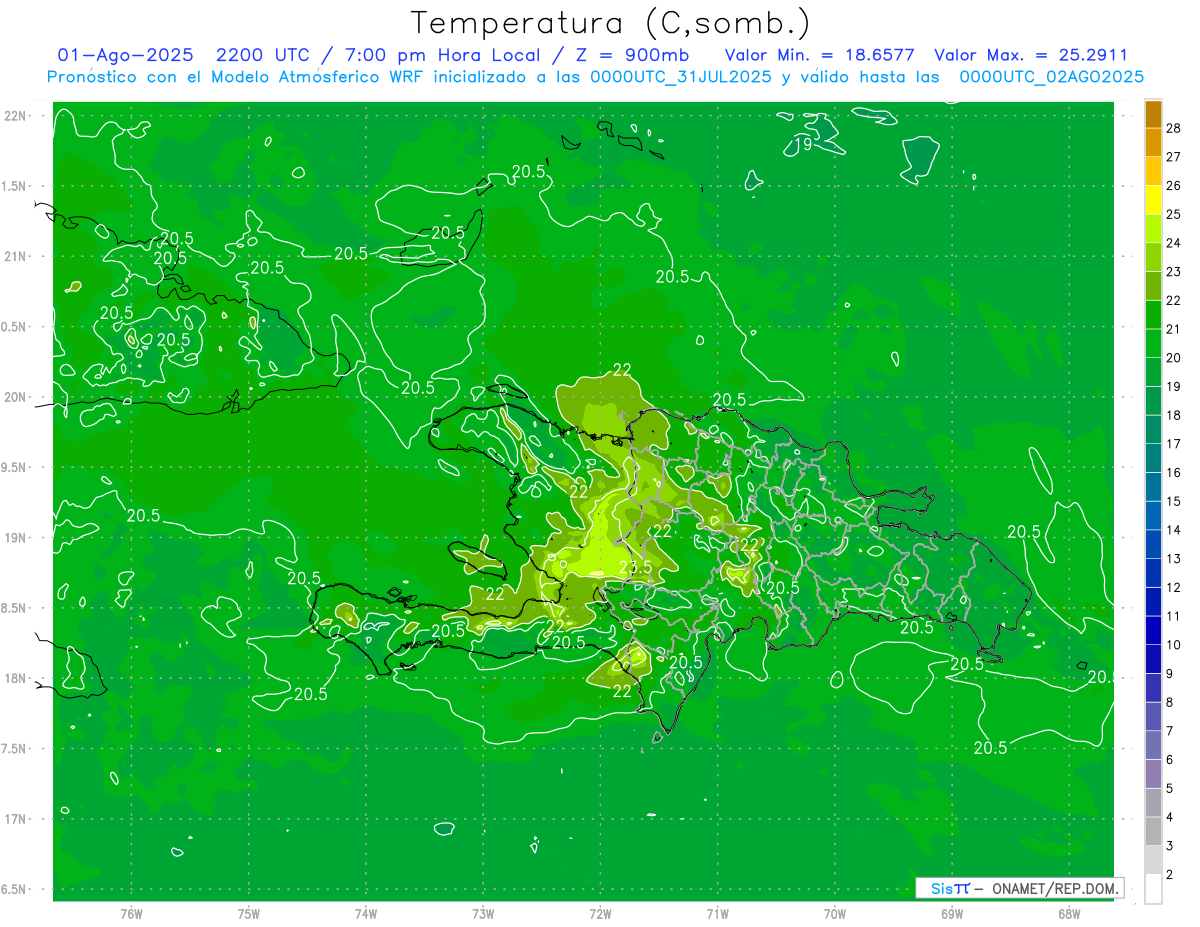Click the '22N' latitude axis label
This screenshot has width=1200, height=927.
click(x=15, y=116)
